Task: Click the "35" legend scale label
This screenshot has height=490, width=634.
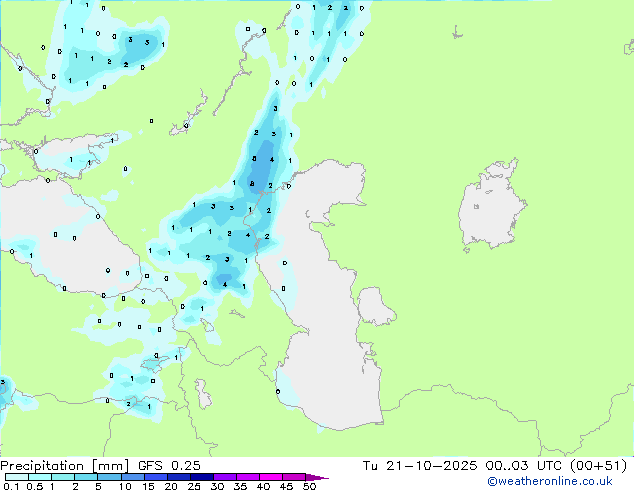Action: [x=240, y=486]
